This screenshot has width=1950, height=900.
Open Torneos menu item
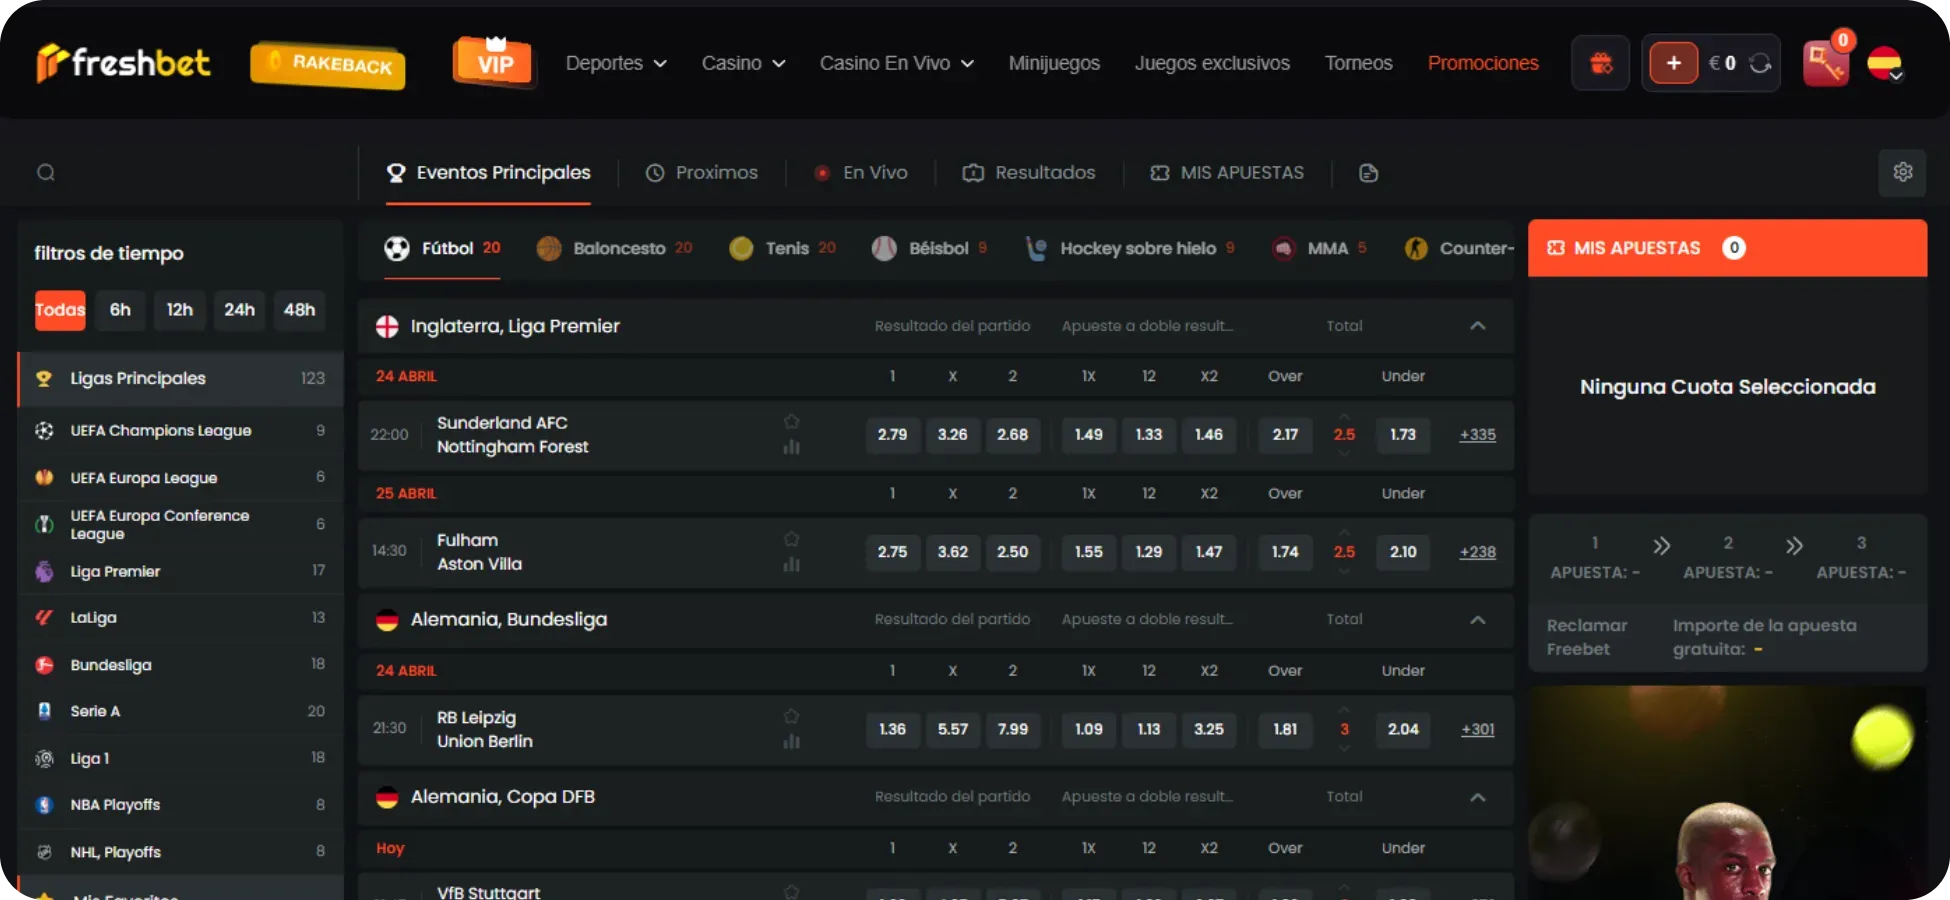(x=1358, y=63)
